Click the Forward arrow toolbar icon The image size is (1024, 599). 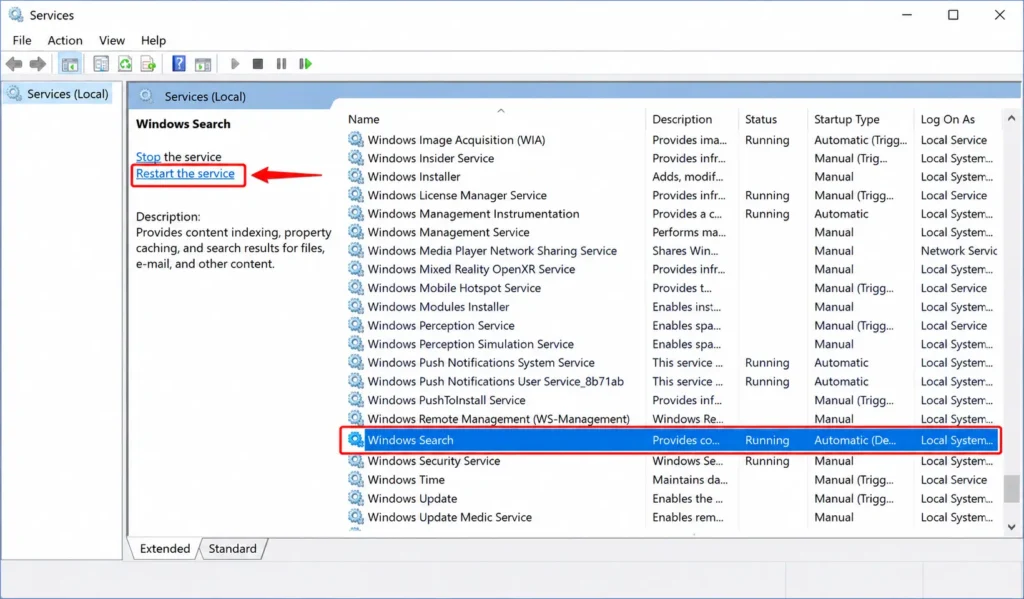(x=38, y=64)
